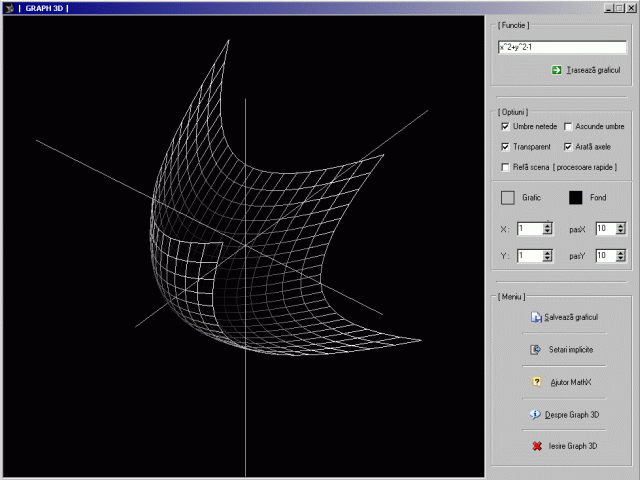Click the Graph 3D title bar app icon
The image size is (640, 480).
tap(9, 8)
